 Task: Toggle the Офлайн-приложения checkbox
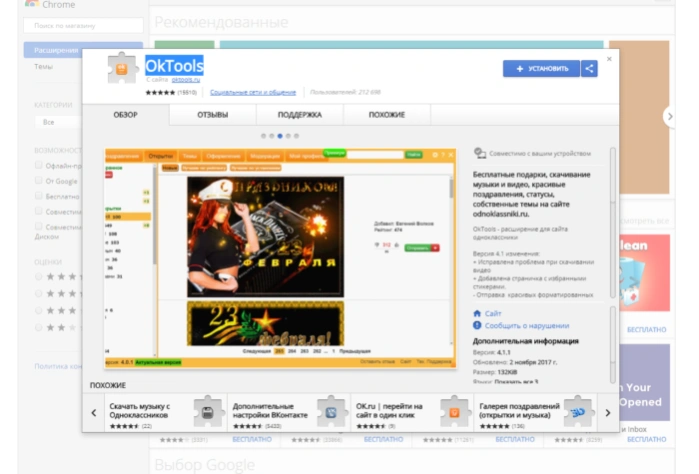tap(39, 165)
